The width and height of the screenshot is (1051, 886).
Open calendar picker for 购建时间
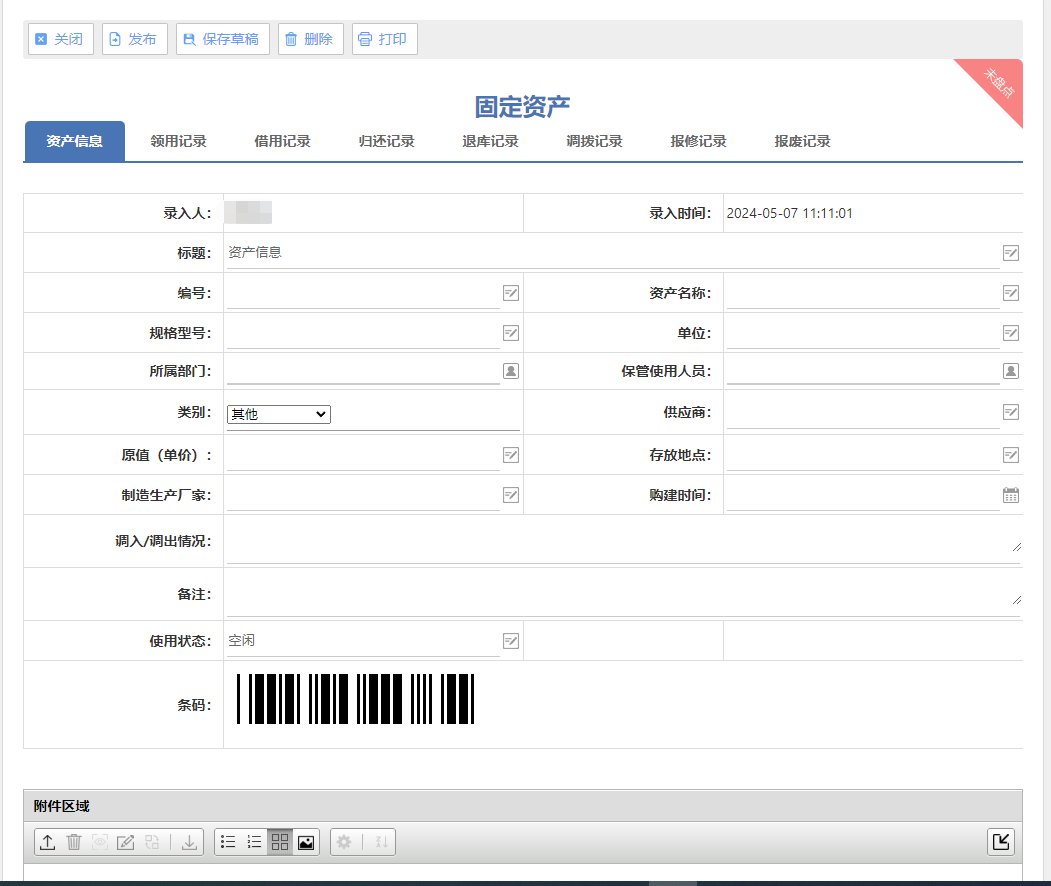1011,495
